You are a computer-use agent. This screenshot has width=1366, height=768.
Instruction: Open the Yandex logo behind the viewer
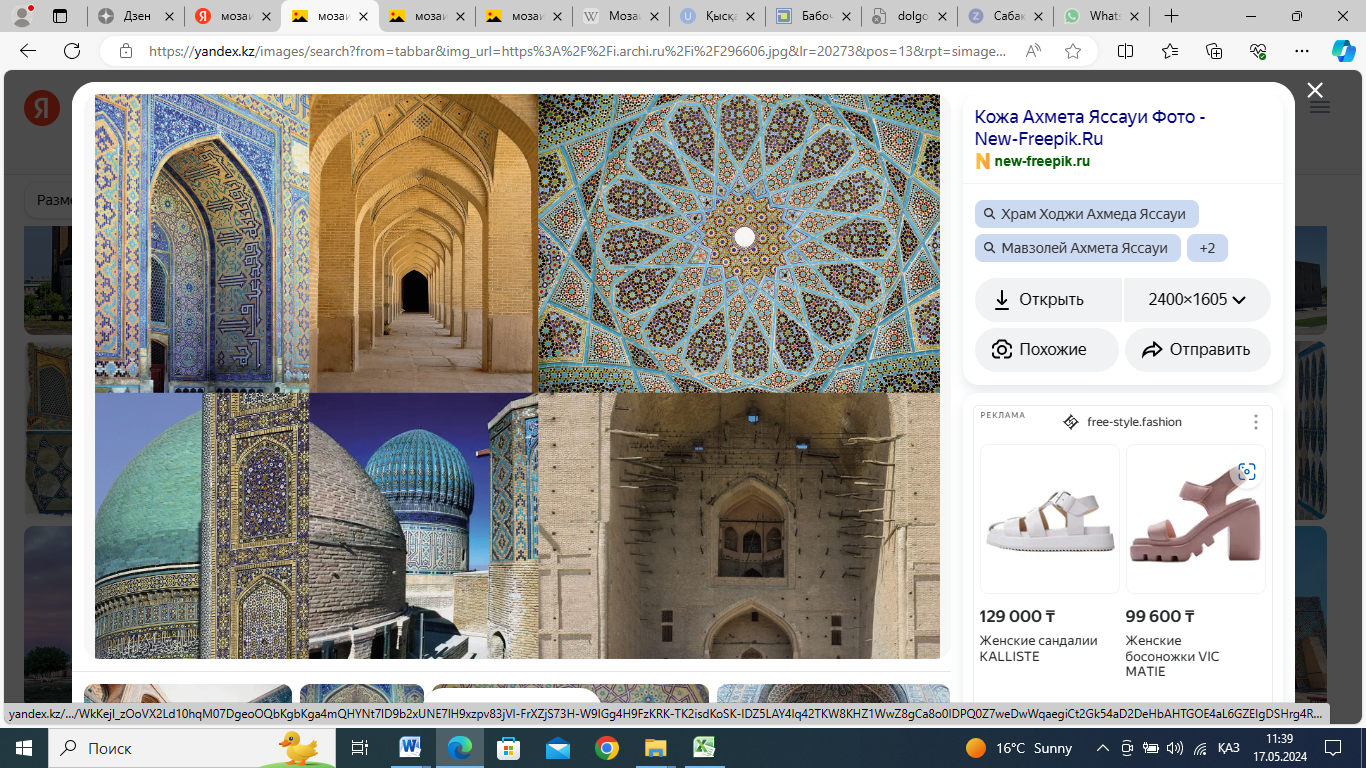click(42, 108)
